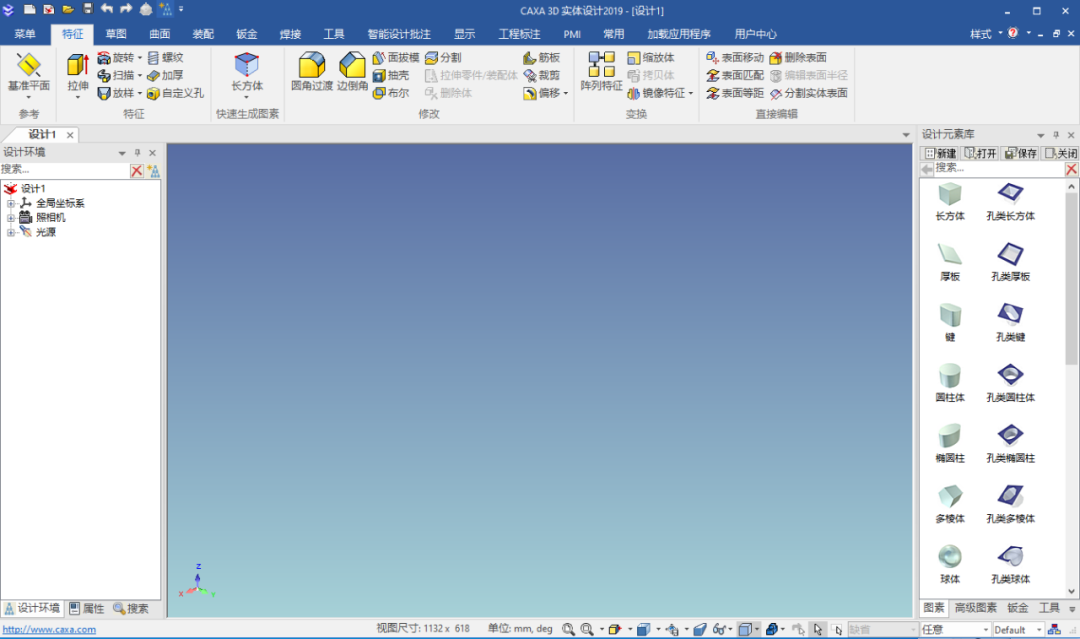Click the Save icon in quick access toolbar
Image resolution: width=1080 pixels, height=639 pixels.
tap(87, 9)
